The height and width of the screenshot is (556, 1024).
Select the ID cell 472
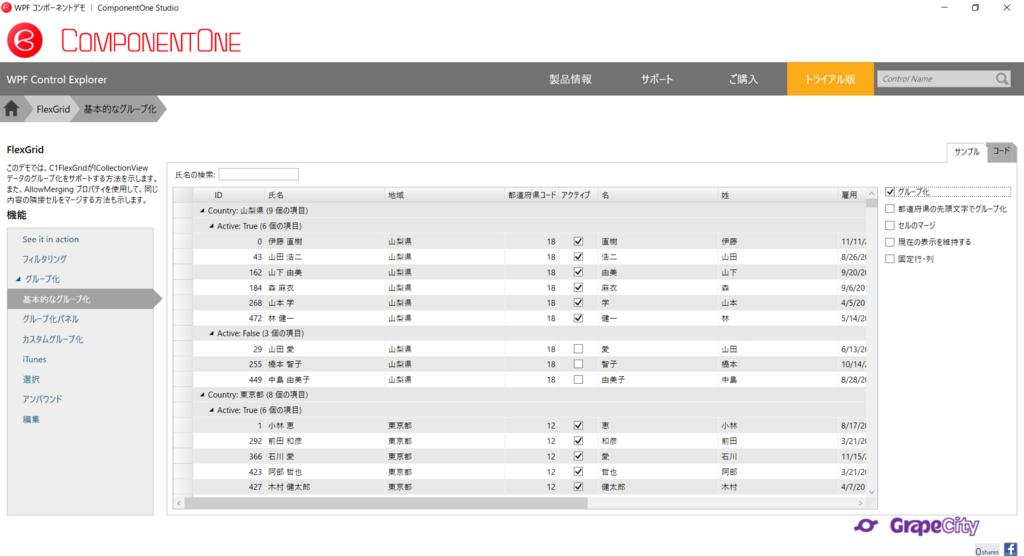point(228,318)
